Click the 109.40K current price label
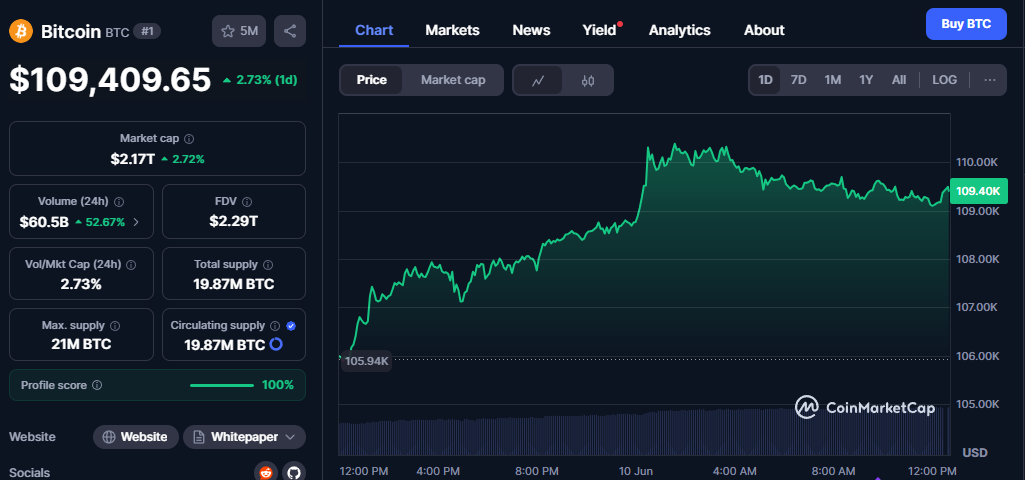Screen dimensions: 1025x480 point(977,191)
